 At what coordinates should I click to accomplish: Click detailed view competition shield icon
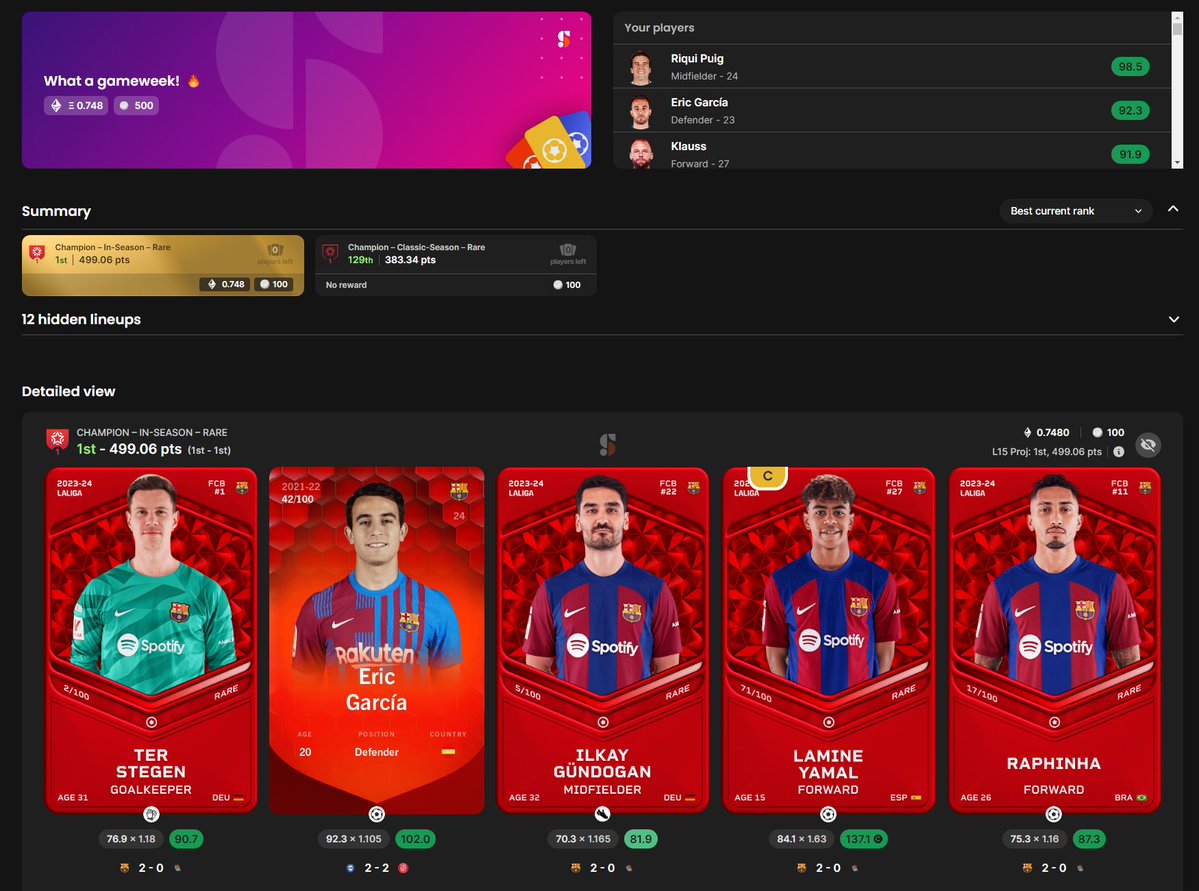point(57,441)
